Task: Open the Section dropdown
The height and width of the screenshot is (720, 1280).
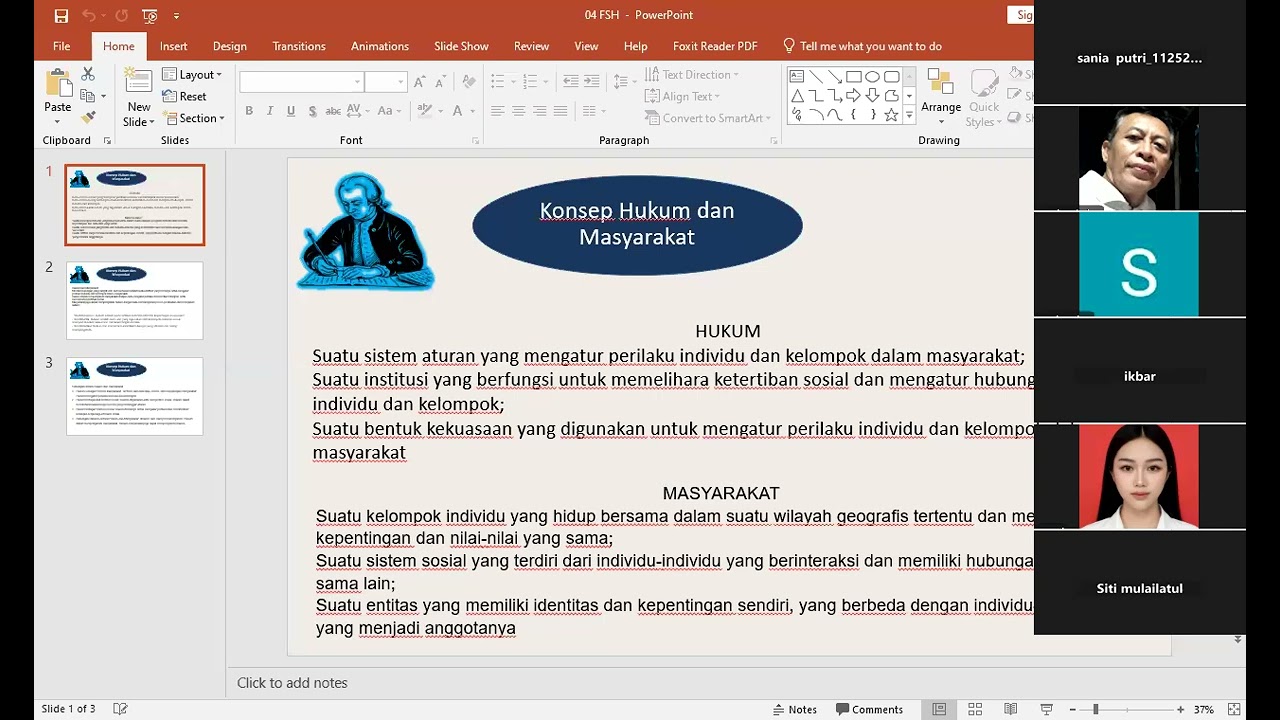Action: click(194, 118)
